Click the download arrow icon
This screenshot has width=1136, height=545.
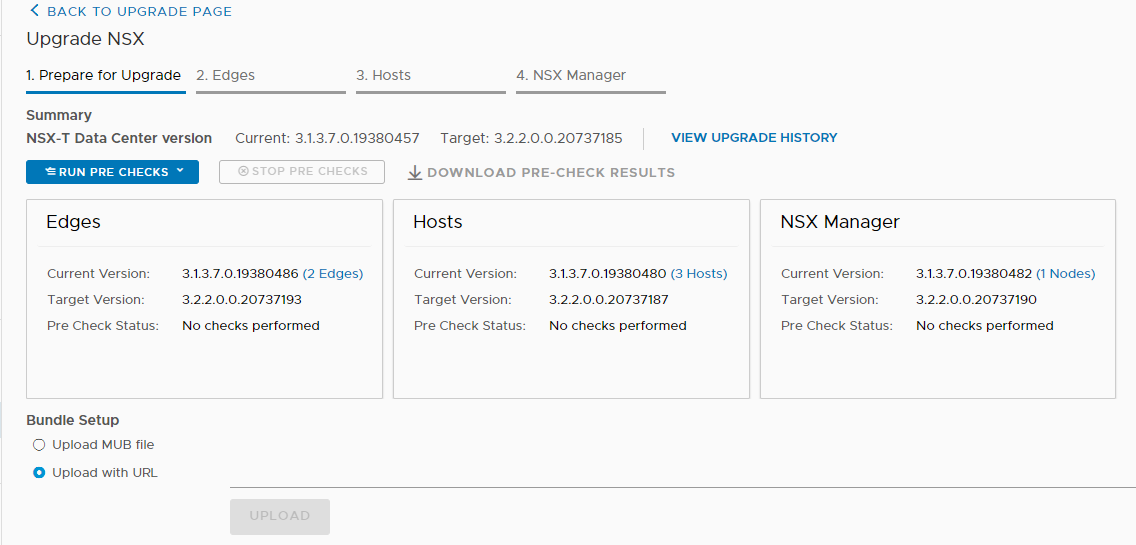click(414, 173)
